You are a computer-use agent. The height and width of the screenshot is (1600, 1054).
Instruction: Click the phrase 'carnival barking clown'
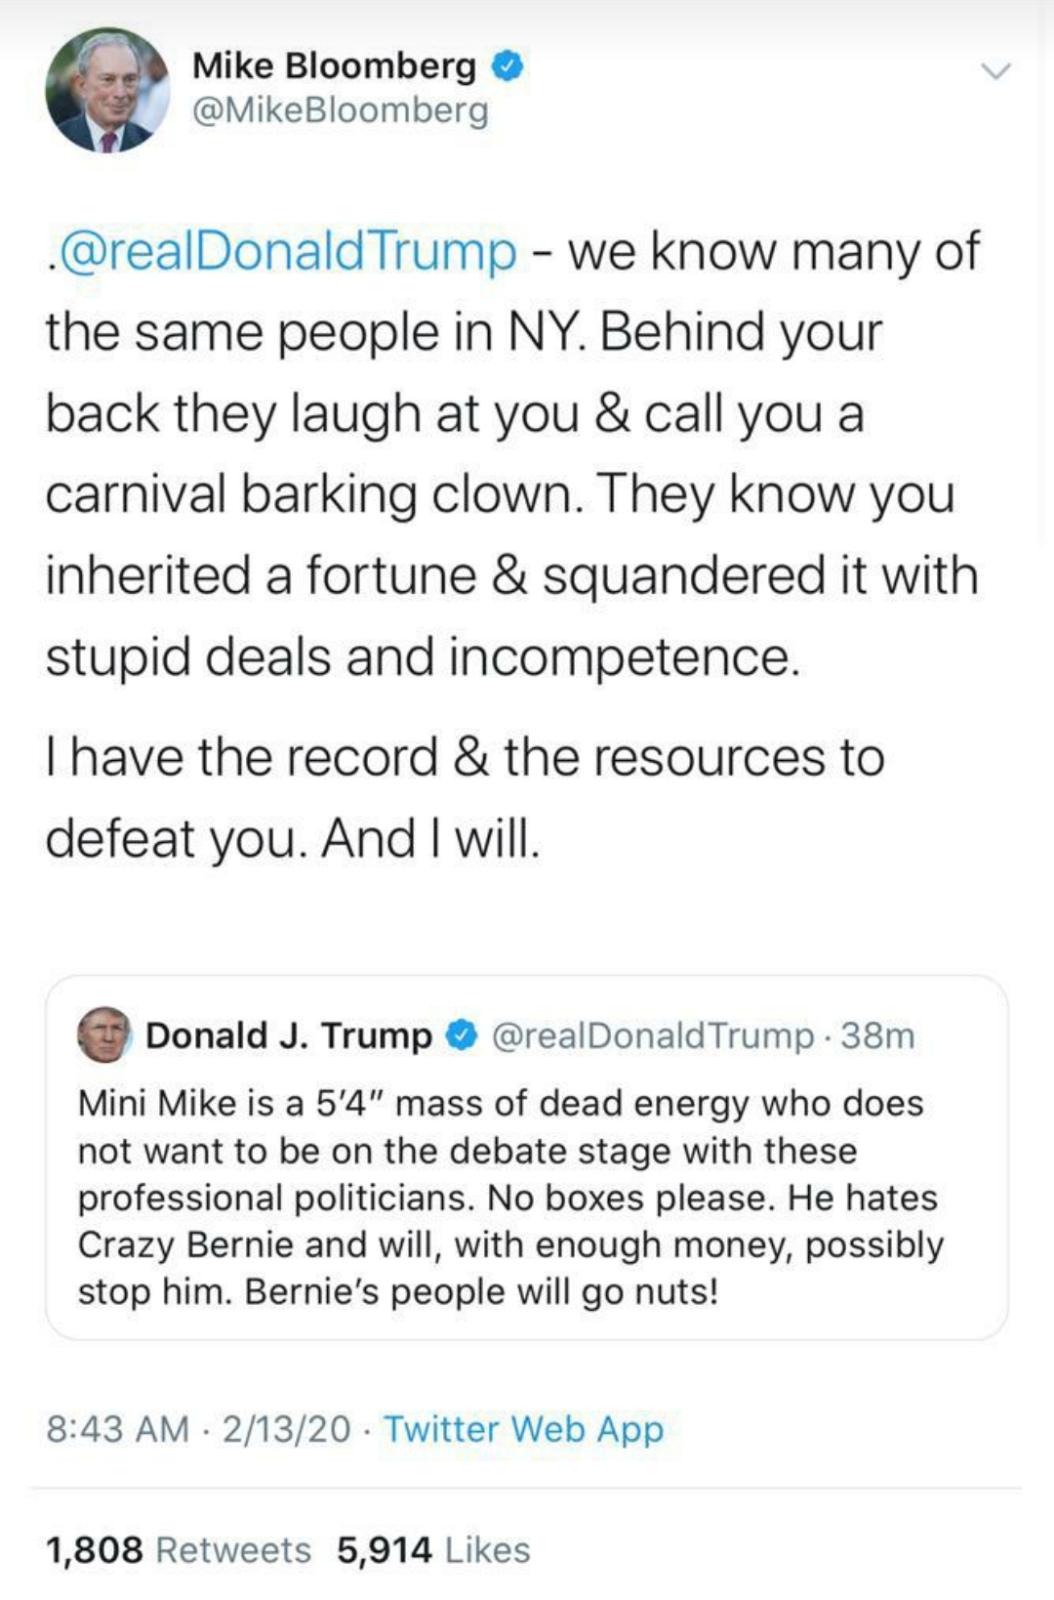pyautogui.click(x=314, y=494)
